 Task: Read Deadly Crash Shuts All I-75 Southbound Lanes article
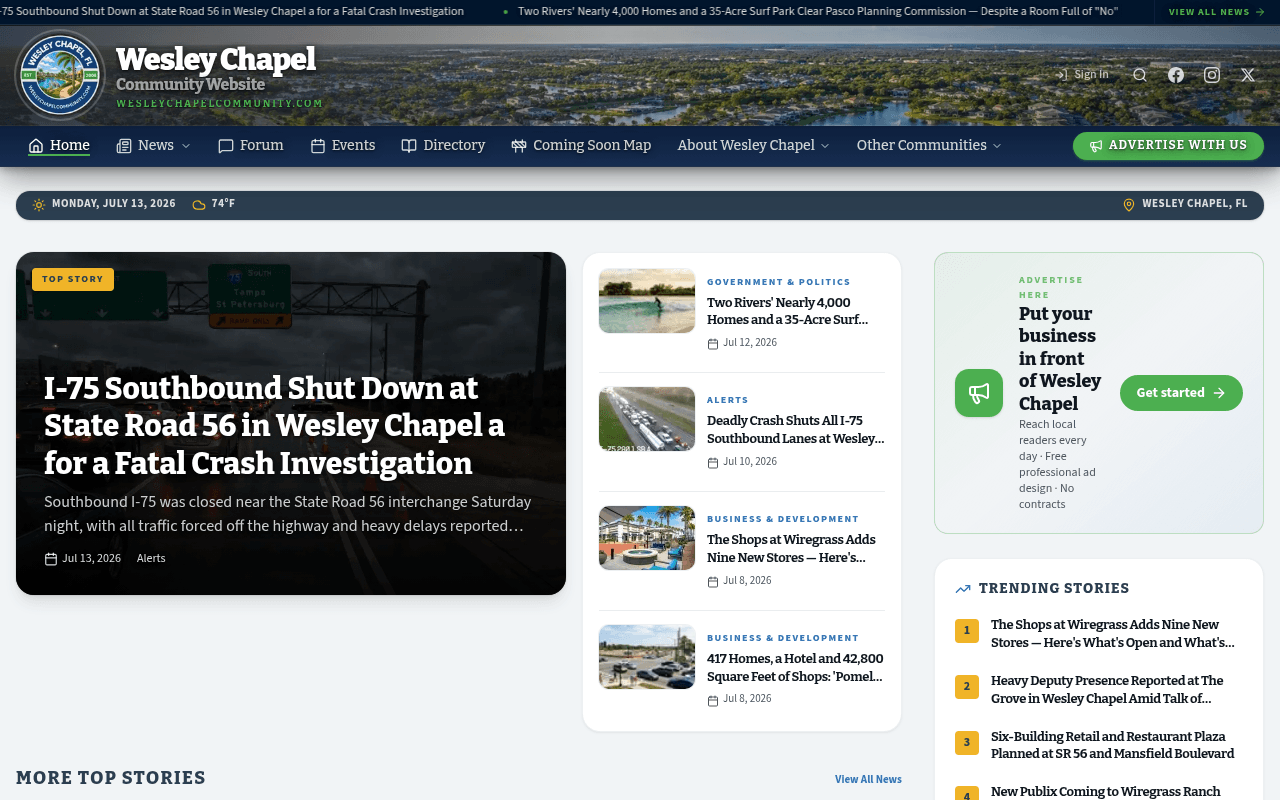795,430
